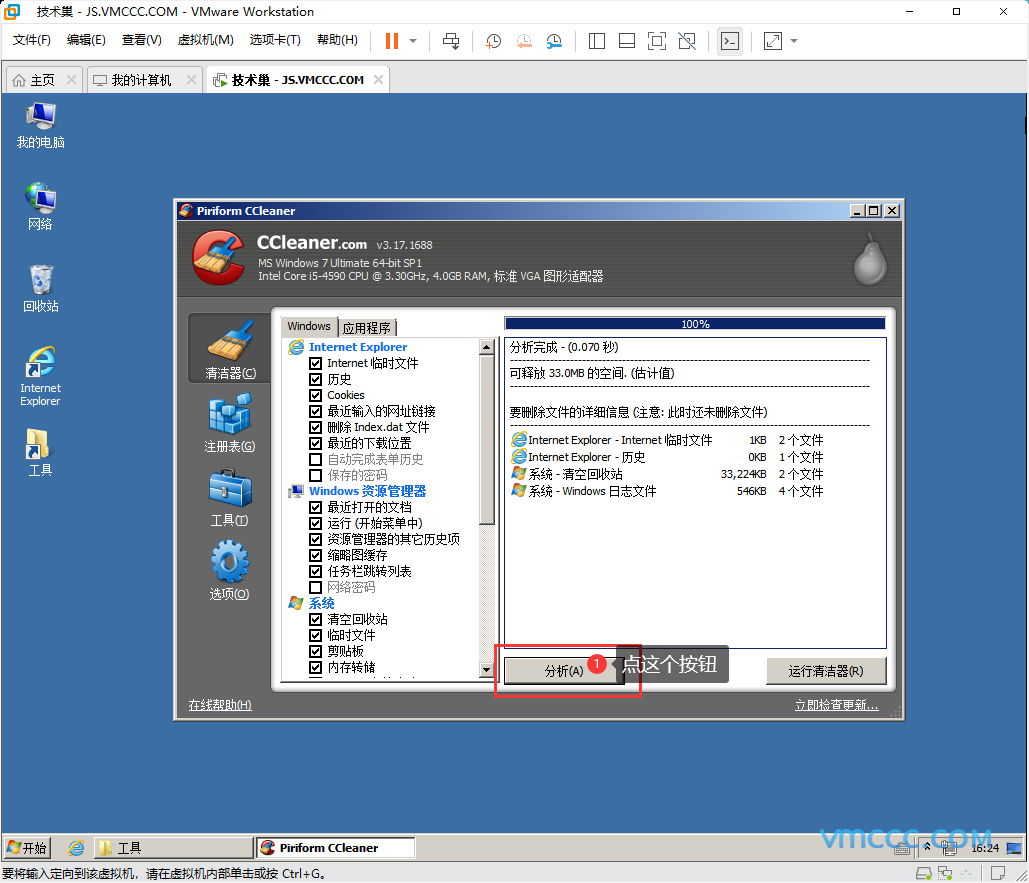Select the 系统 - 清空回收站 result row
Image resolution: width=1029 pixels, height=883 pixels.
(667, 474)
